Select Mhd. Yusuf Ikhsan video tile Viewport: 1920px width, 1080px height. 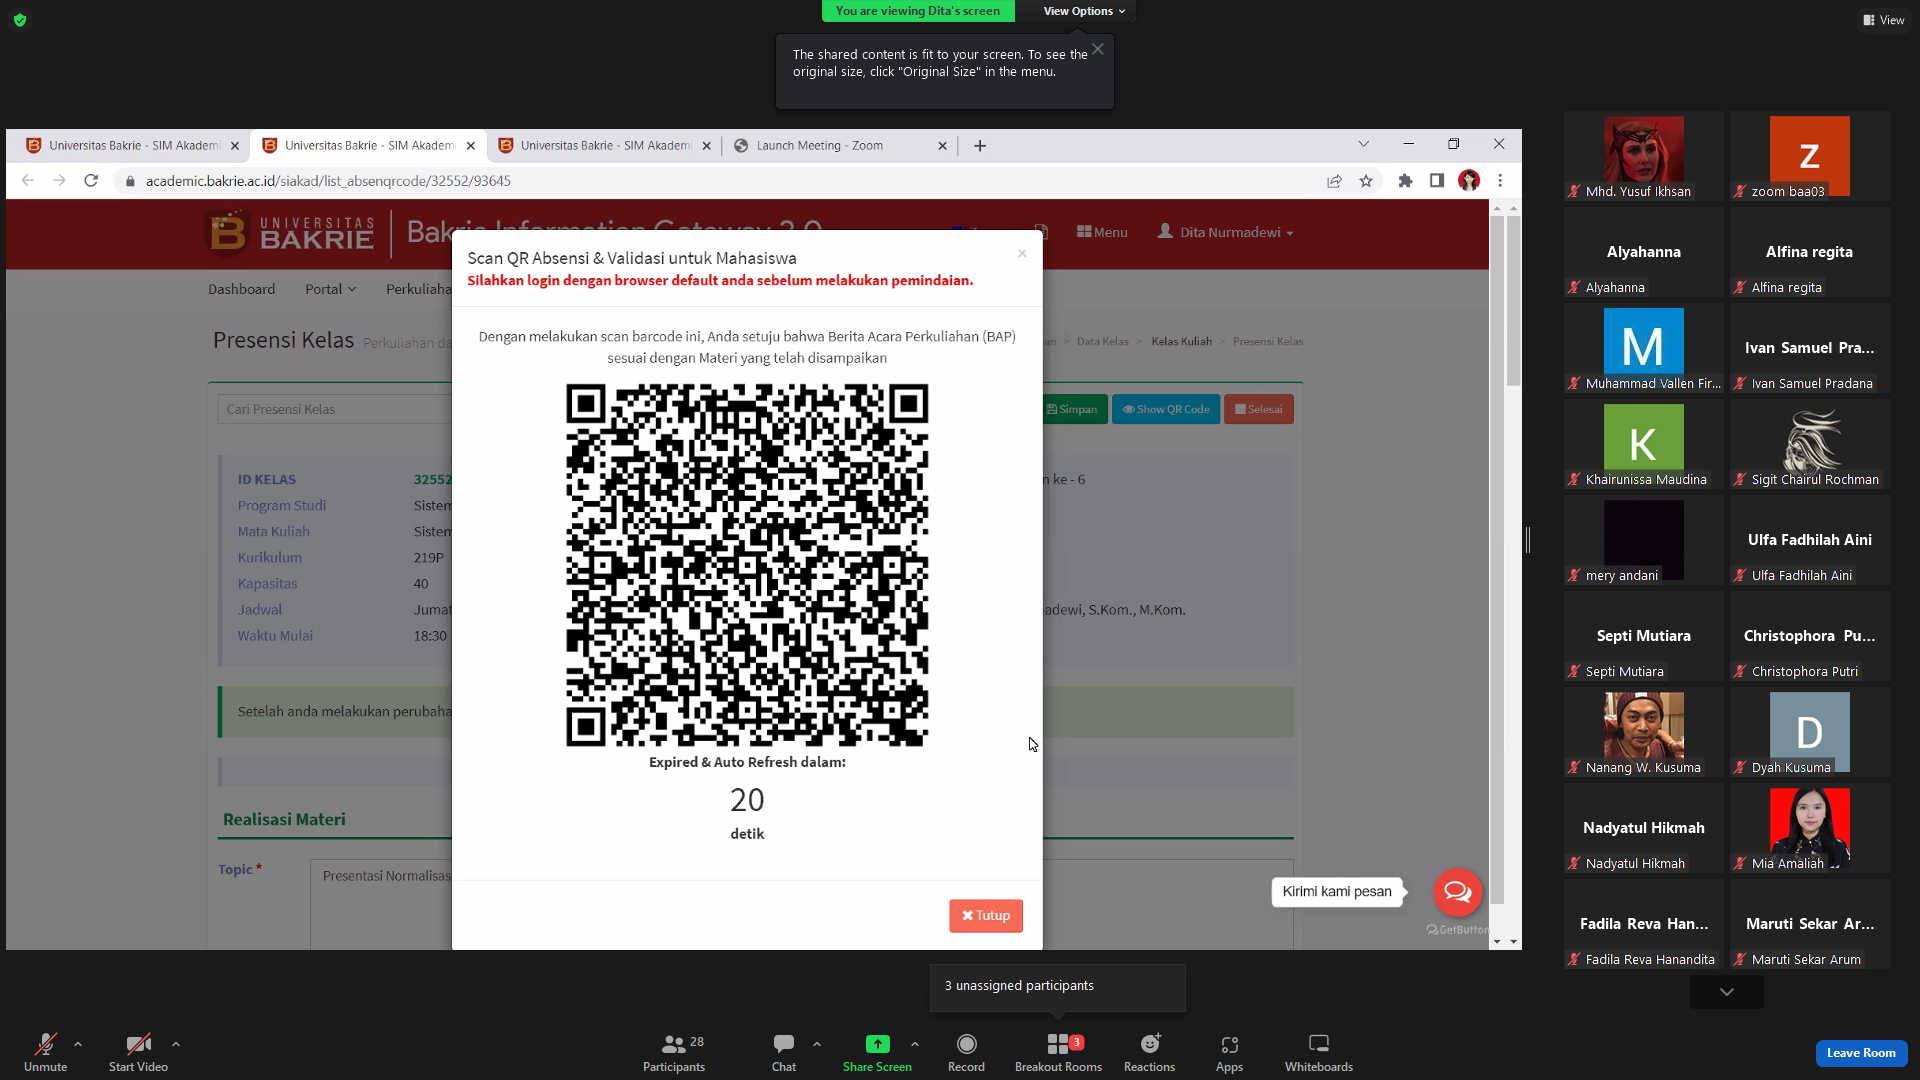pyautogui.click(x=1643, y=157)
